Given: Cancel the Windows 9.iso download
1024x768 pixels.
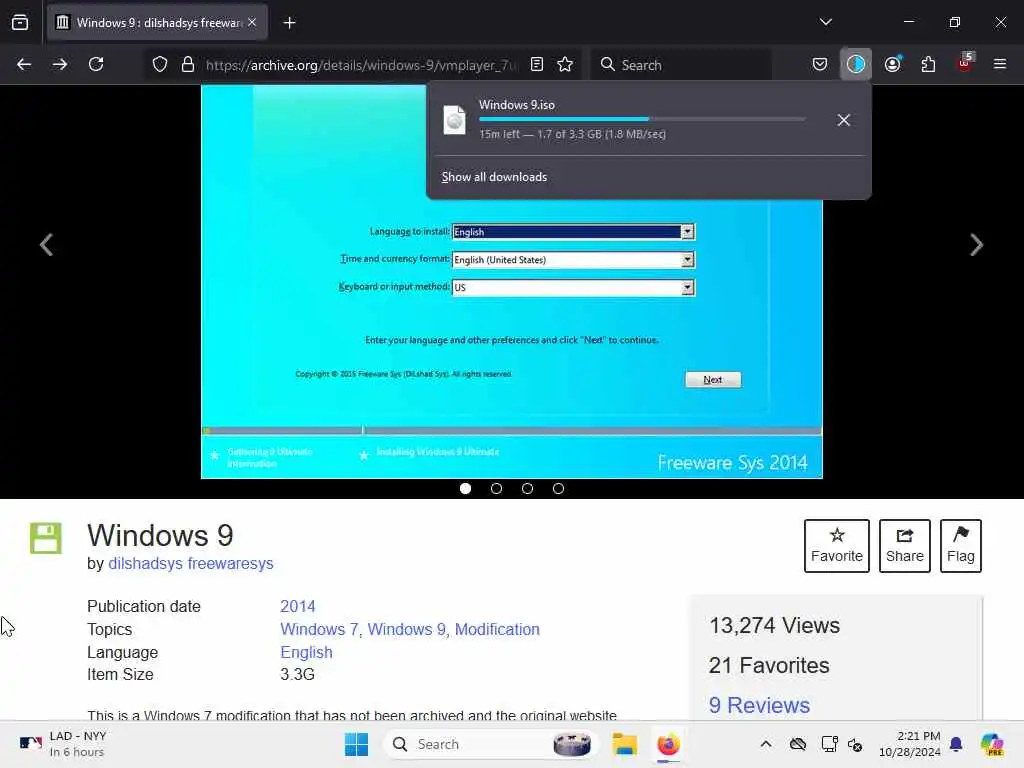Looking at the screenshot, I should [844, 120].
